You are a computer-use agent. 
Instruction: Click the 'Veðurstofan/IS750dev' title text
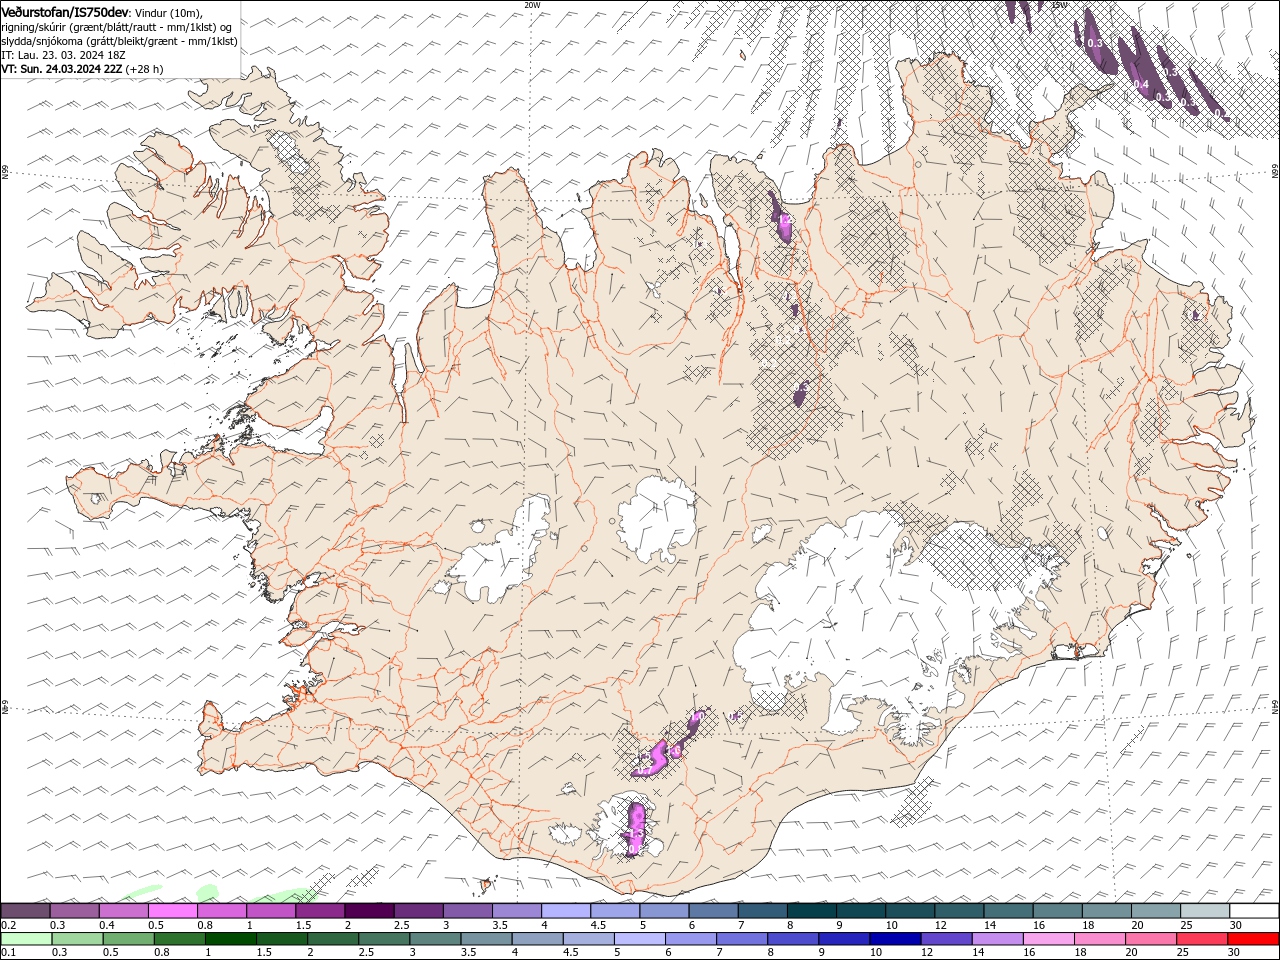65,11
